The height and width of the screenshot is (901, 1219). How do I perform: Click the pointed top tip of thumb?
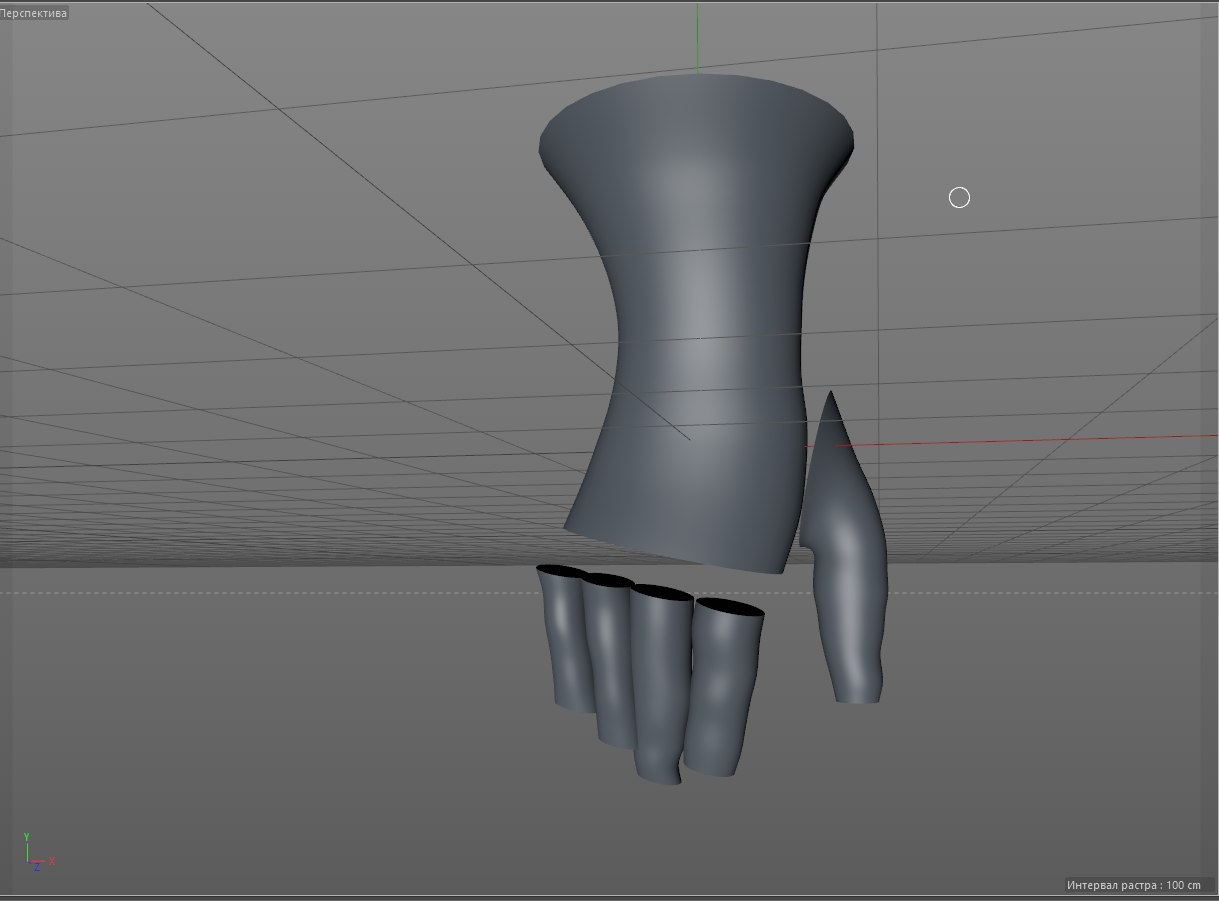pyautogui.click(x=828, y=397)
